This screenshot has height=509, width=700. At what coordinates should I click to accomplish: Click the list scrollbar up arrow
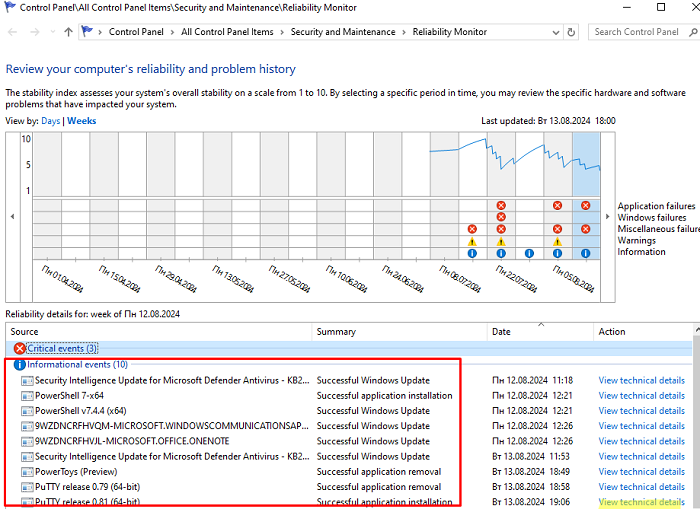(697, 330)
